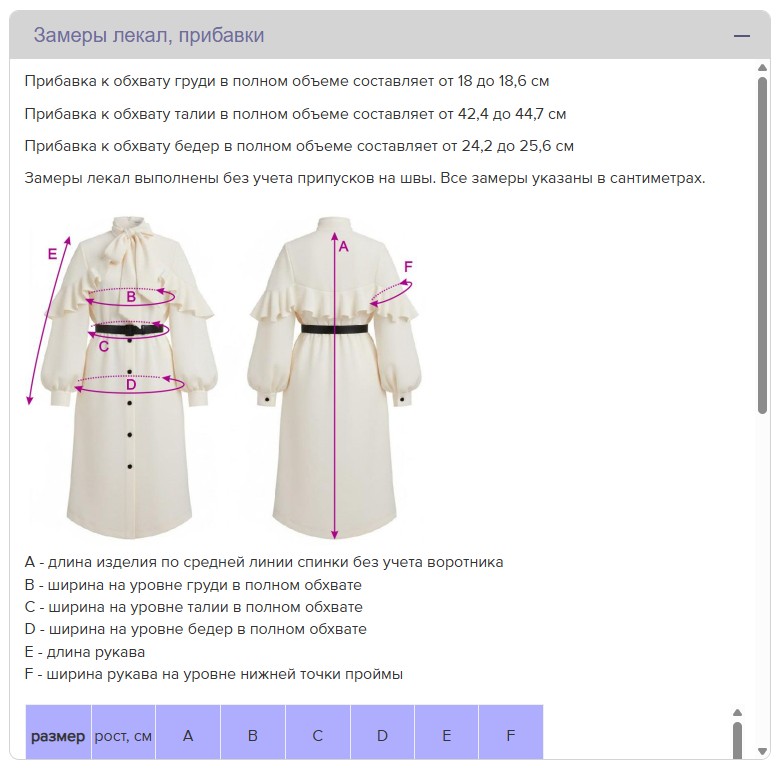The height and width of the screenshot is (770, 777).
Task: Click the inner table scrollbar thumb
Action: [x=738, y=740]
